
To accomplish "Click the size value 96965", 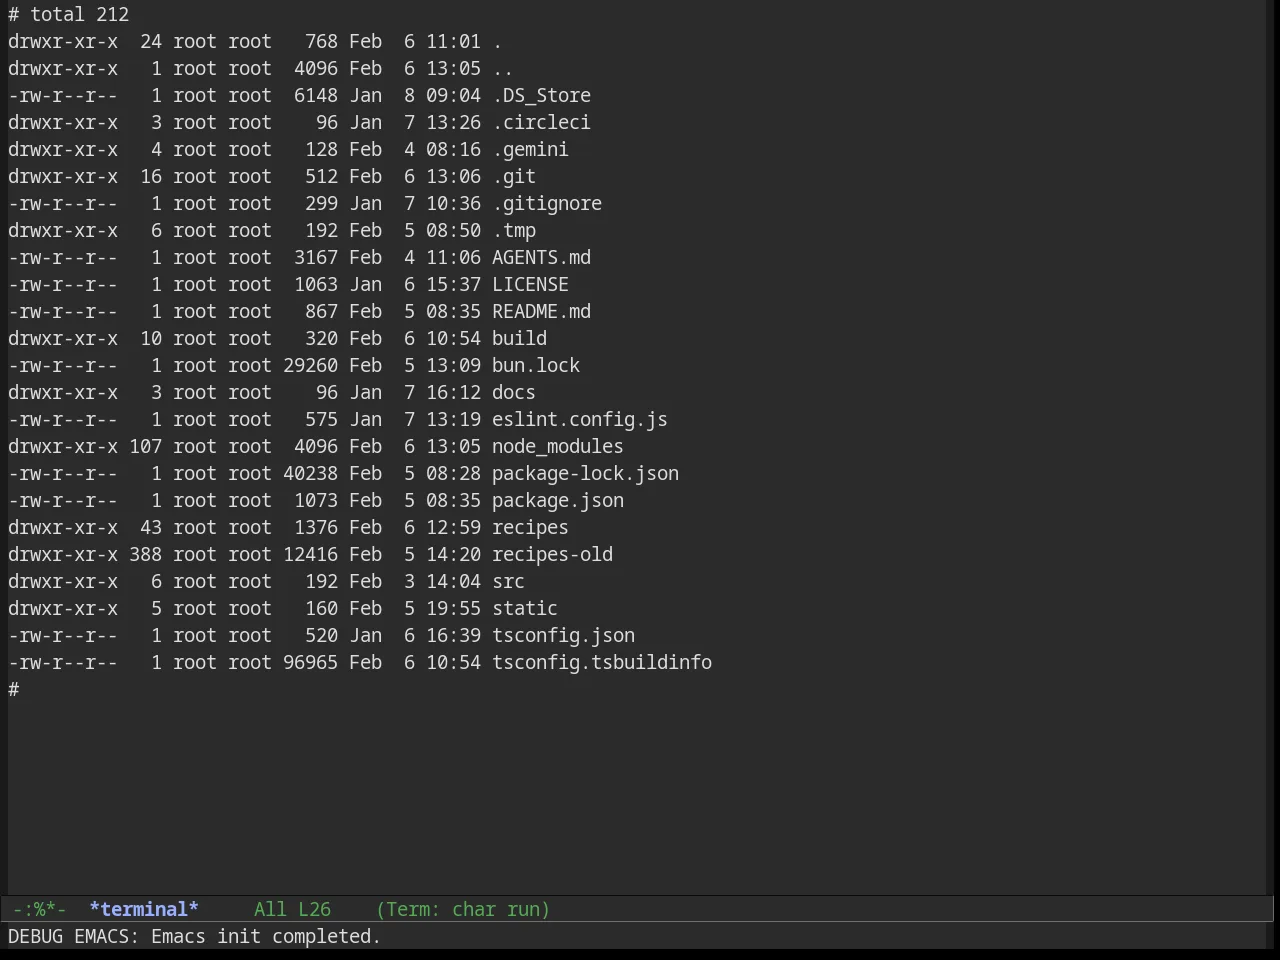I will [310, 662].
